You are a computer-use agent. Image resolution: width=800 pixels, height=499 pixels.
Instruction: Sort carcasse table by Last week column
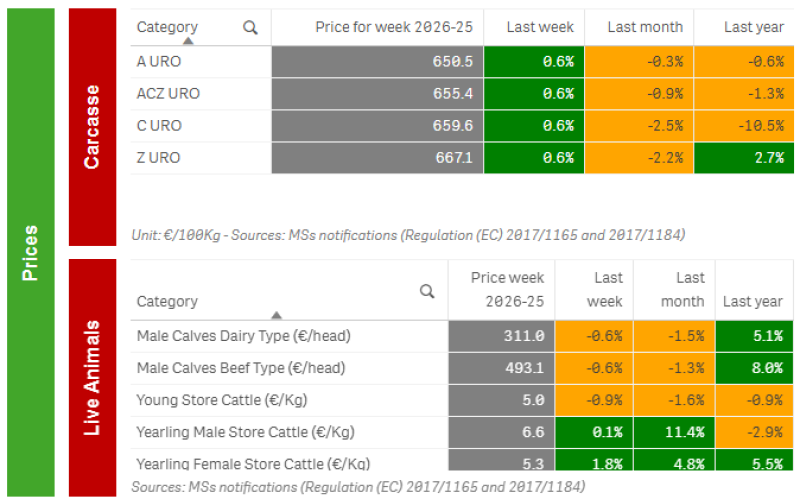pos(540,27)
